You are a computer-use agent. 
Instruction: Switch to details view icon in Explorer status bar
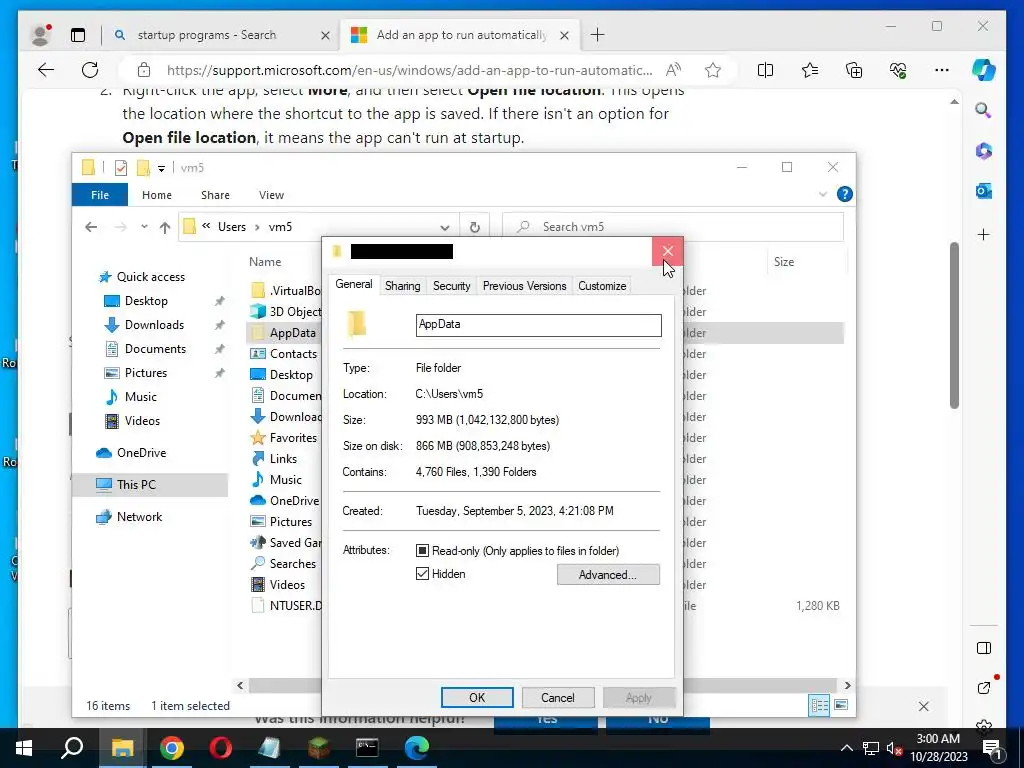pos(819,705)
